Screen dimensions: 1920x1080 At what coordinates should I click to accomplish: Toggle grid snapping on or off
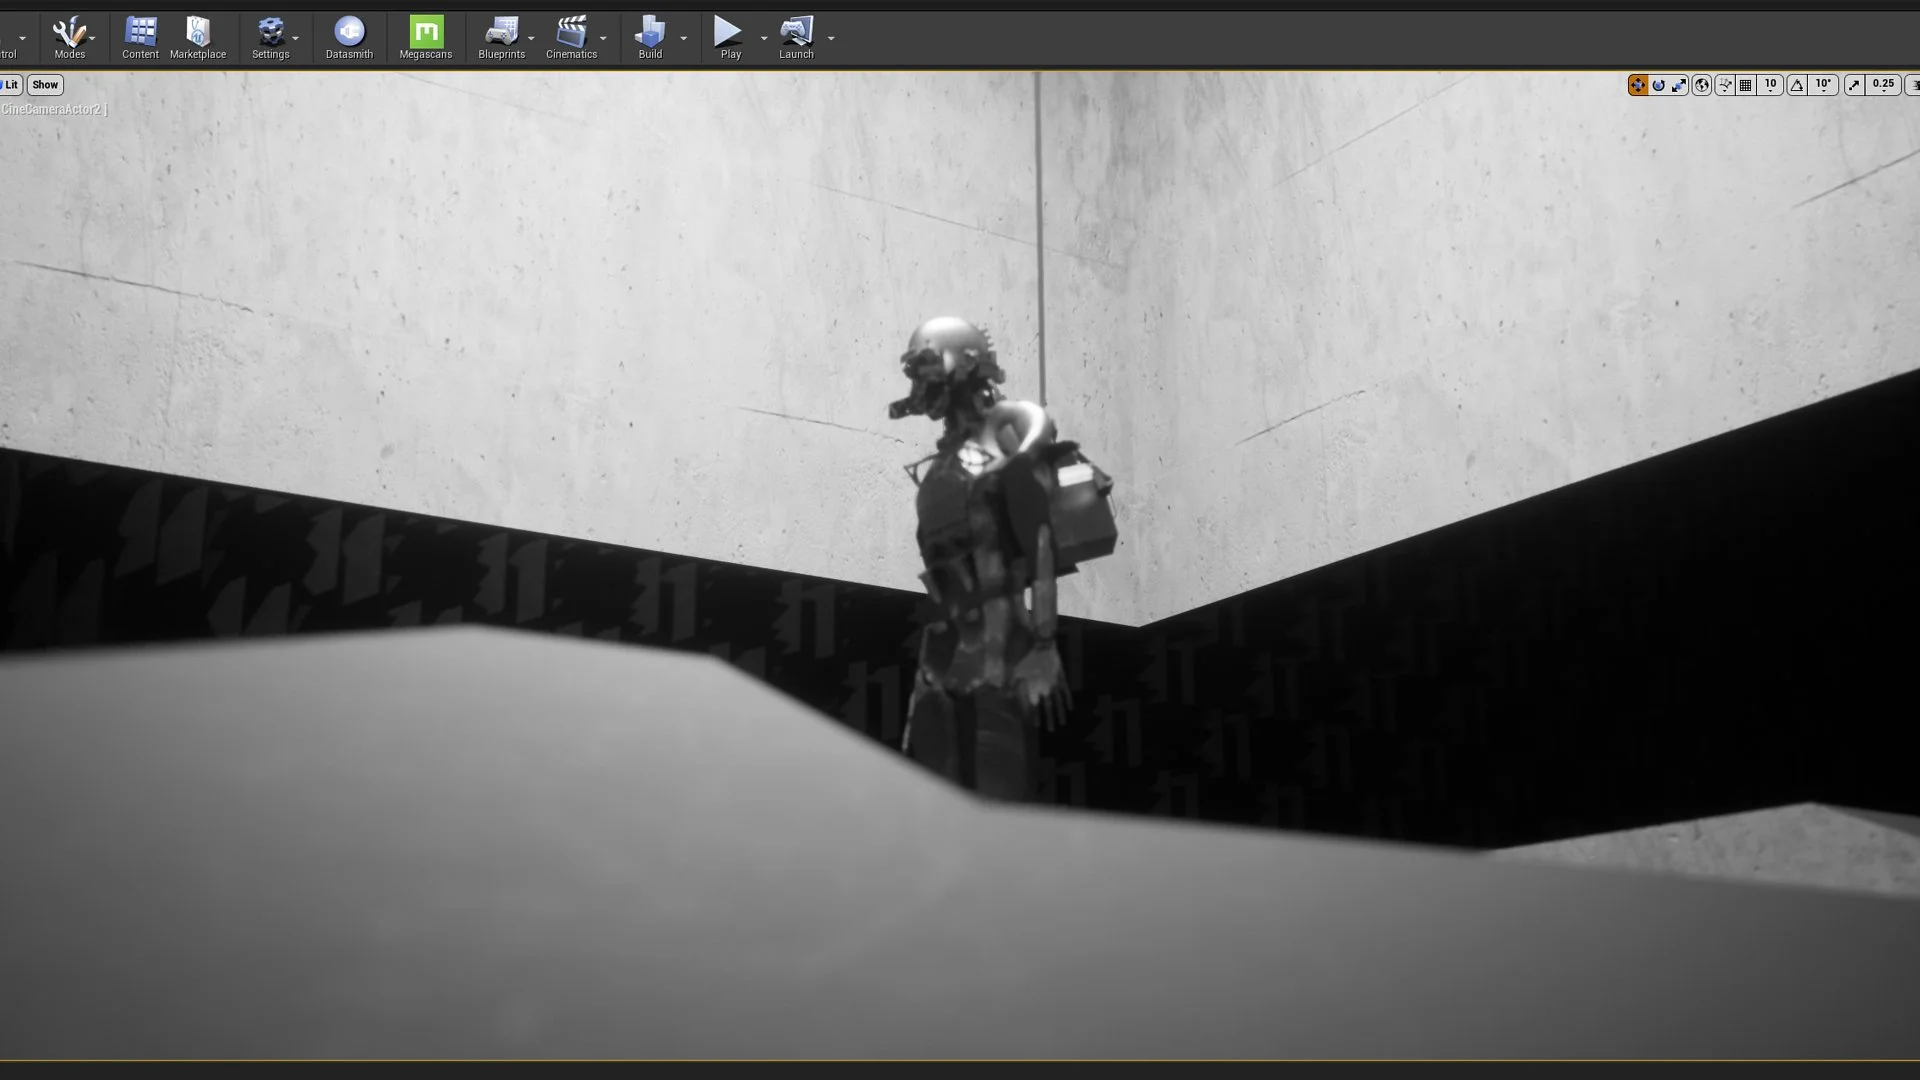[x=1746, y=85]
